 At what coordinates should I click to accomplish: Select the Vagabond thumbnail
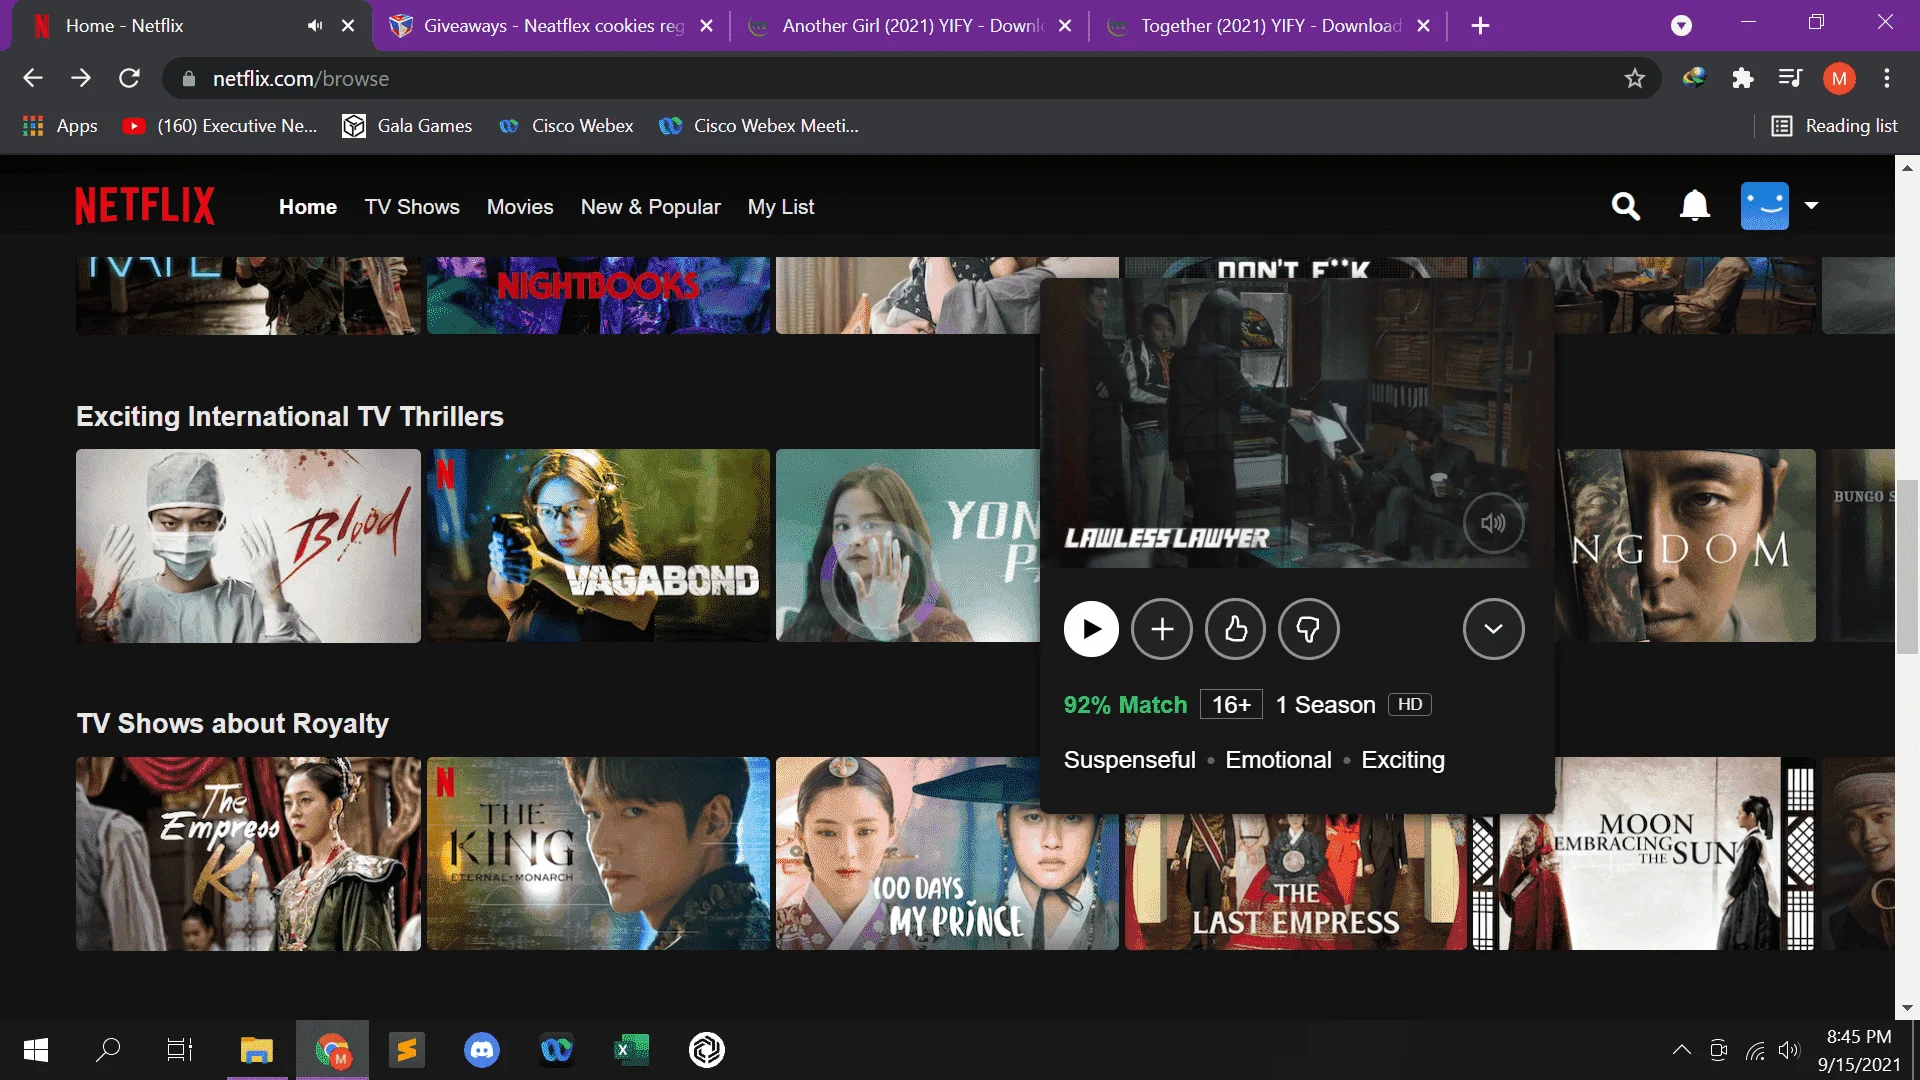coord(598,546)
